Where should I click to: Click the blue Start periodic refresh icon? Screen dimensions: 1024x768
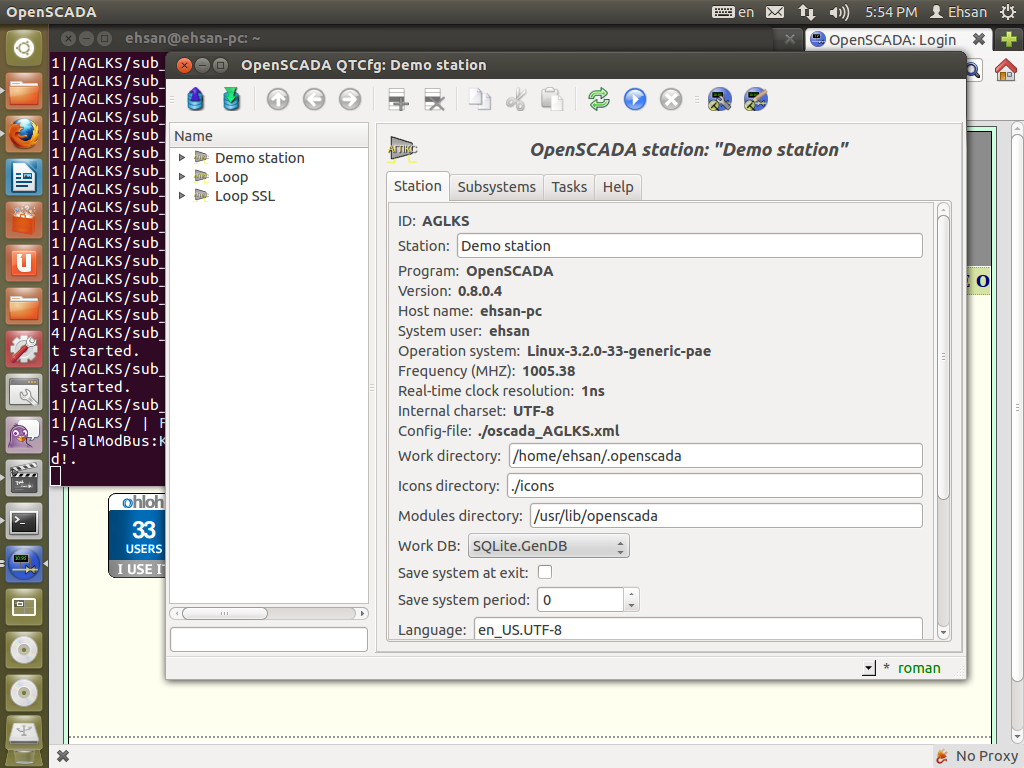click(635, 99)
